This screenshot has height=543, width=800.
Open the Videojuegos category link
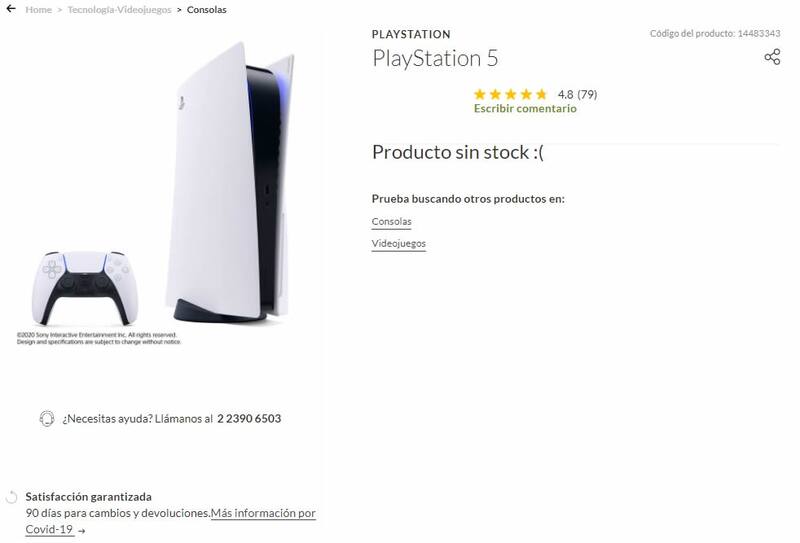click(398, 244)
